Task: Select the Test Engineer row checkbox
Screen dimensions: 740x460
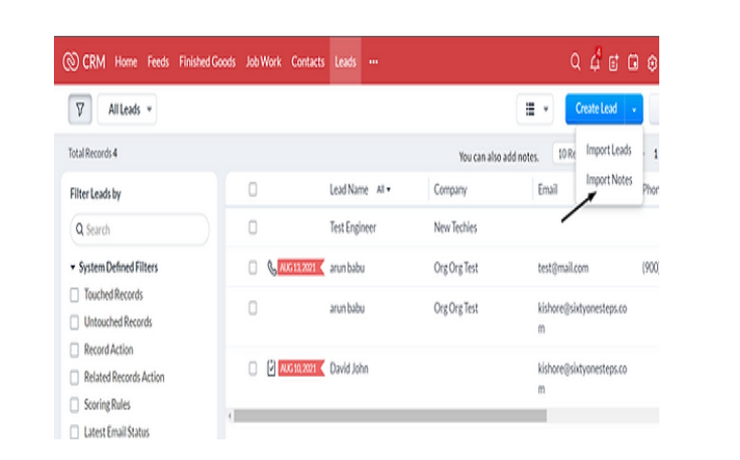Action: 253,227
